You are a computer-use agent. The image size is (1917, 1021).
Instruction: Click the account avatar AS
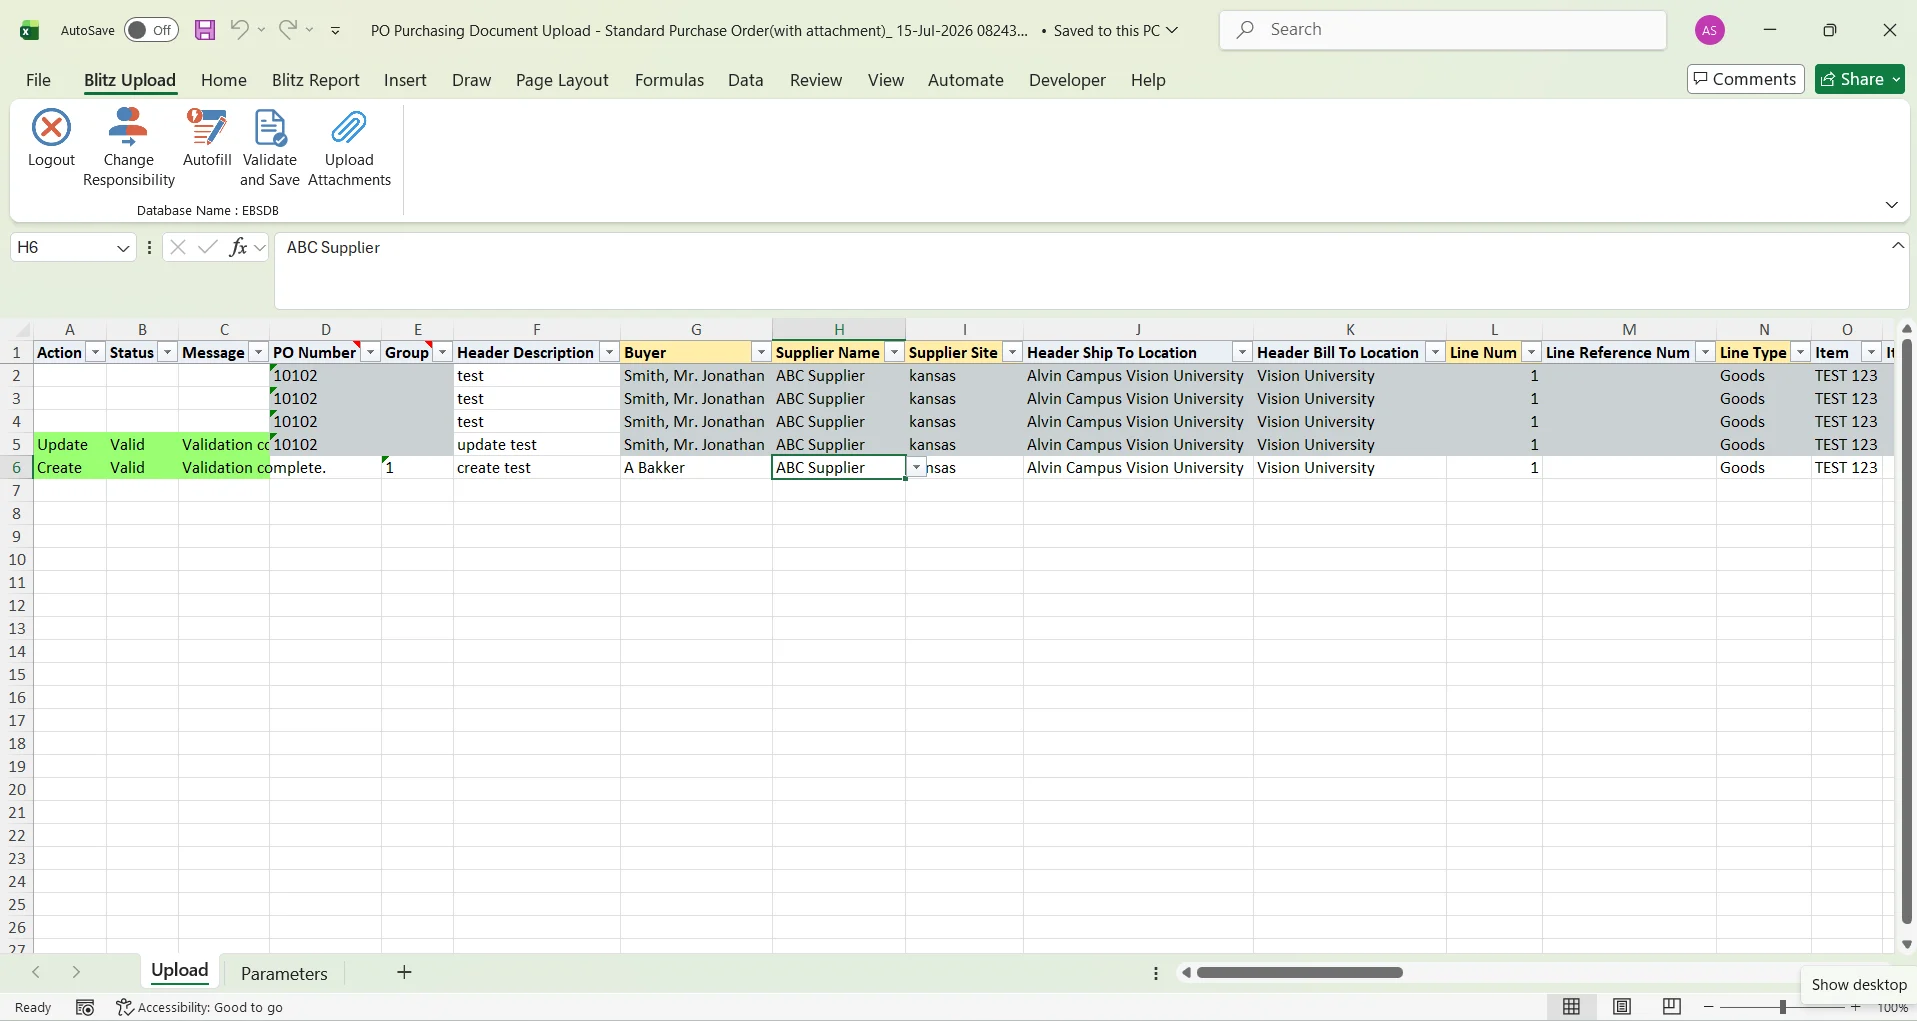click(1710, 30)
